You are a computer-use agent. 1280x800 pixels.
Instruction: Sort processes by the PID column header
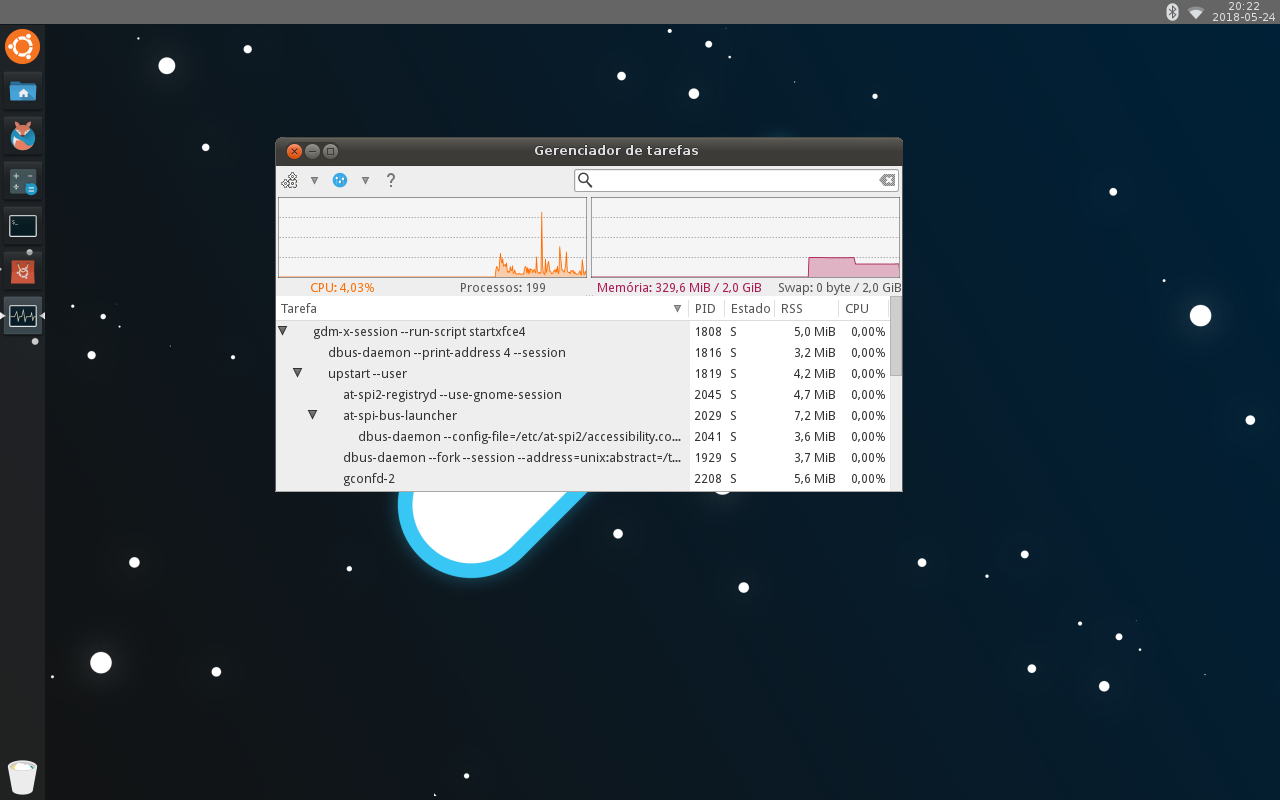pos(706,309)
